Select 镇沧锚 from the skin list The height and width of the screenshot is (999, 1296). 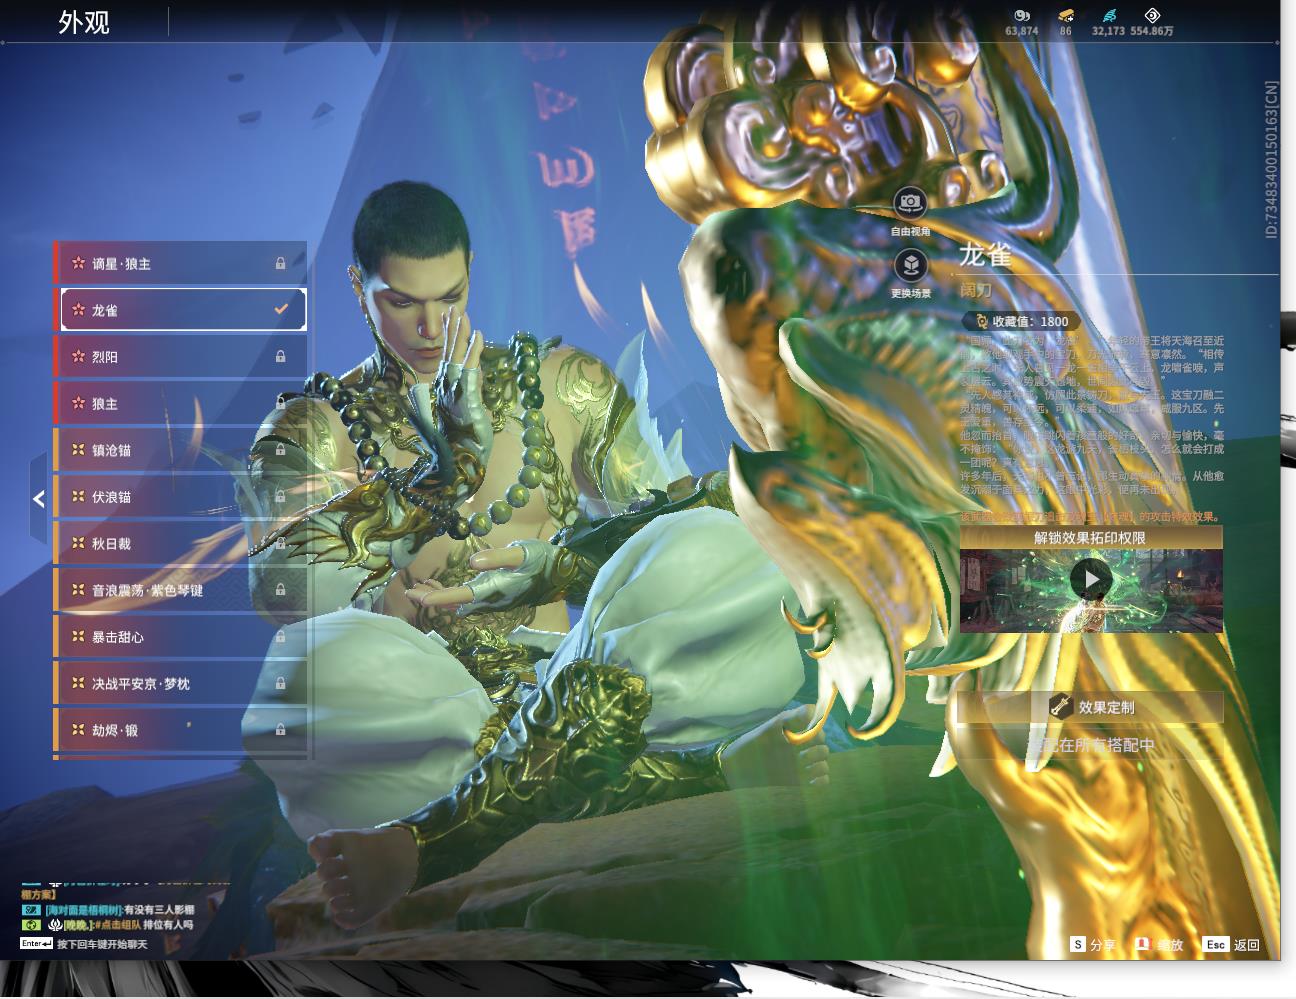pyautogui.click(x=180, y=450)
